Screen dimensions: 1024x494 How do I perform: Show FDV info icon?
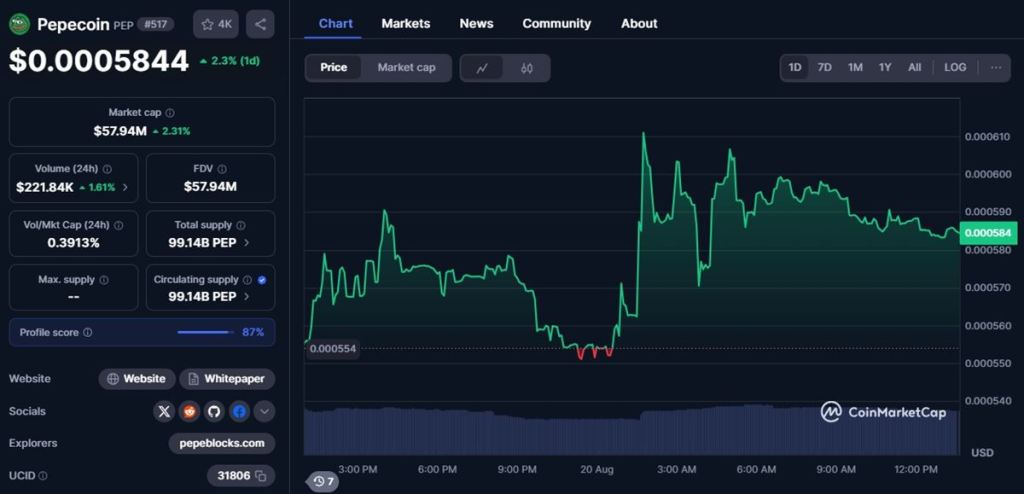tap(222, 169)
